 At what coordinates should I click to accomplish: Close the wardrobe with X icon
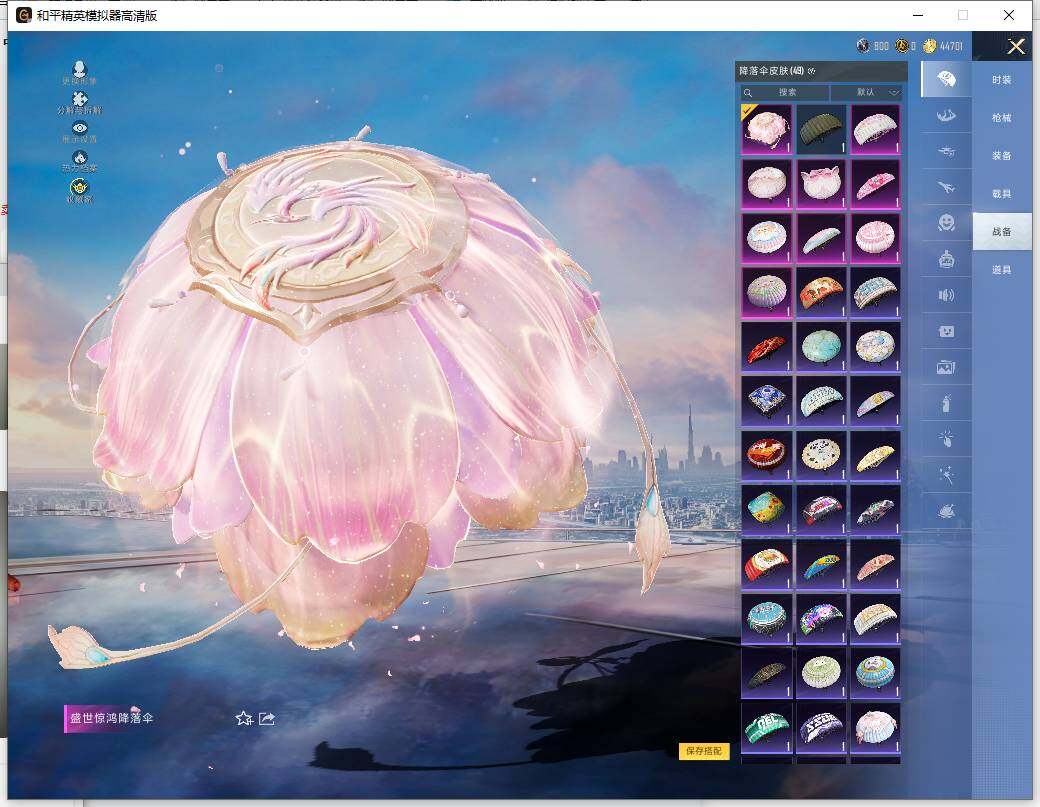[1015, 46]
